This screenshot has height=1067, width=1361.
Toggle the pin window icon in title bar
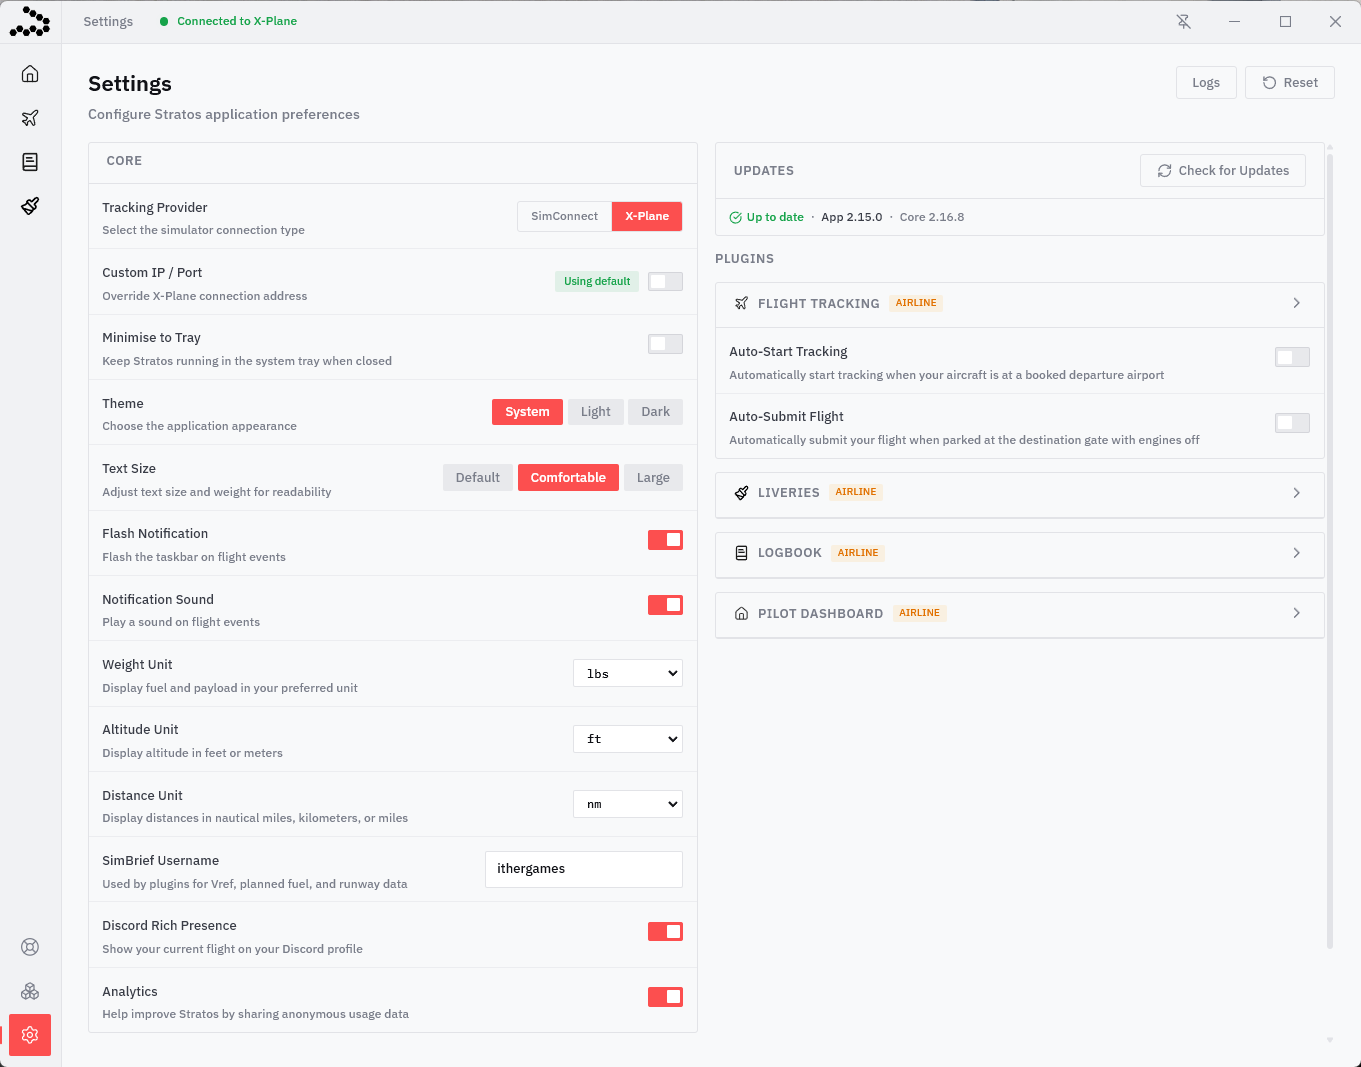[x=1184, y=21]
